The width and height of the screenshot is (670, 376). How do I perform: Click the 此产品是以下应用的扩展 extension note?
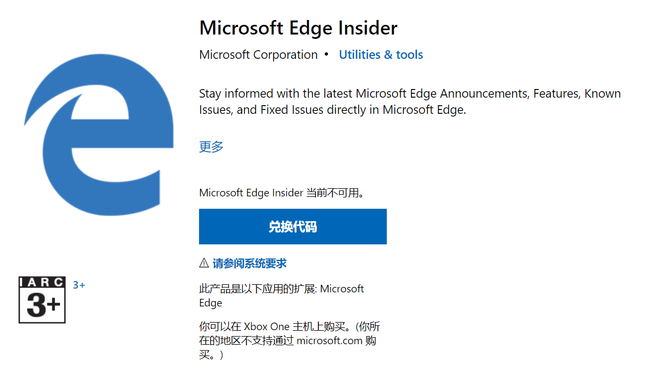click(x=282, y=296)
